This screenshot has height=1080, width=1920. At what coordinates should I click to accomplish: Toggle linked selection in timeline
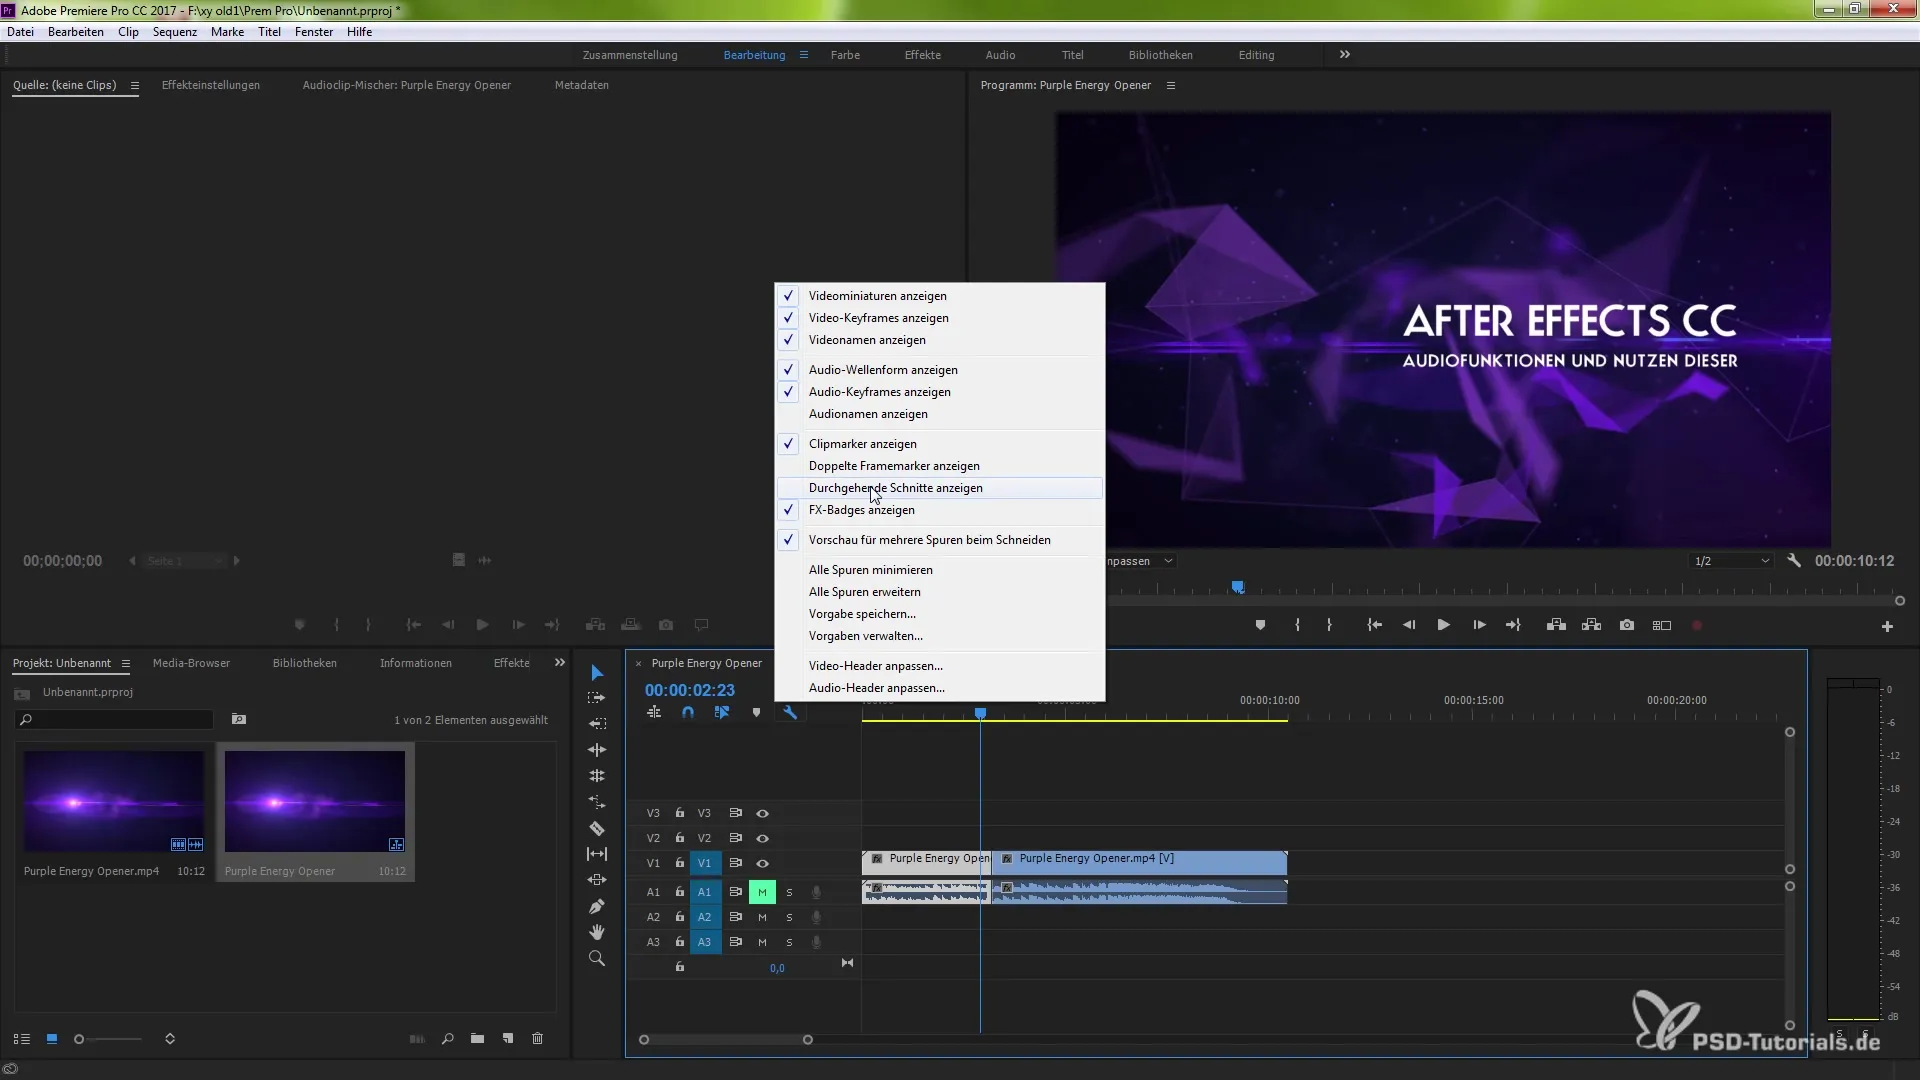click(722, 712)
